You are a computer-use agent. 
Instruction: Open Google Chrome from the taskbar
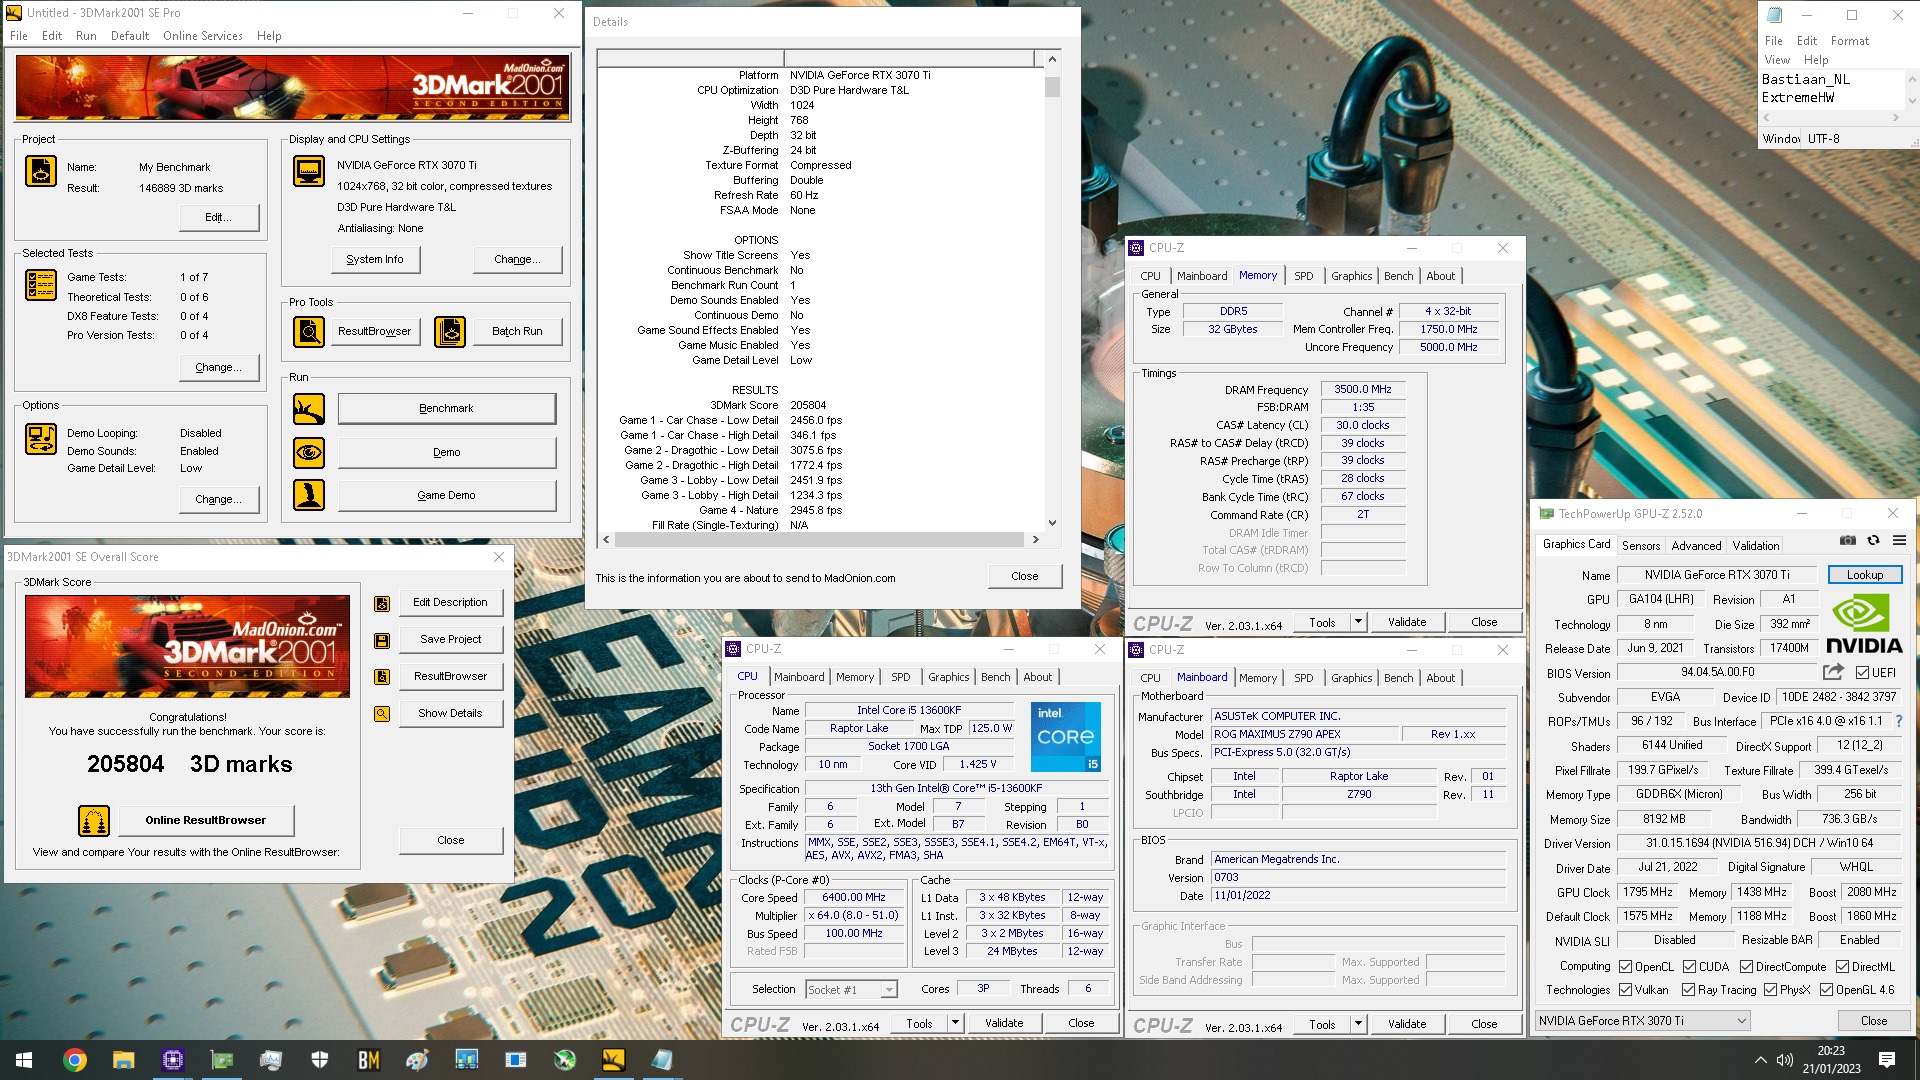pos(75,1060)
